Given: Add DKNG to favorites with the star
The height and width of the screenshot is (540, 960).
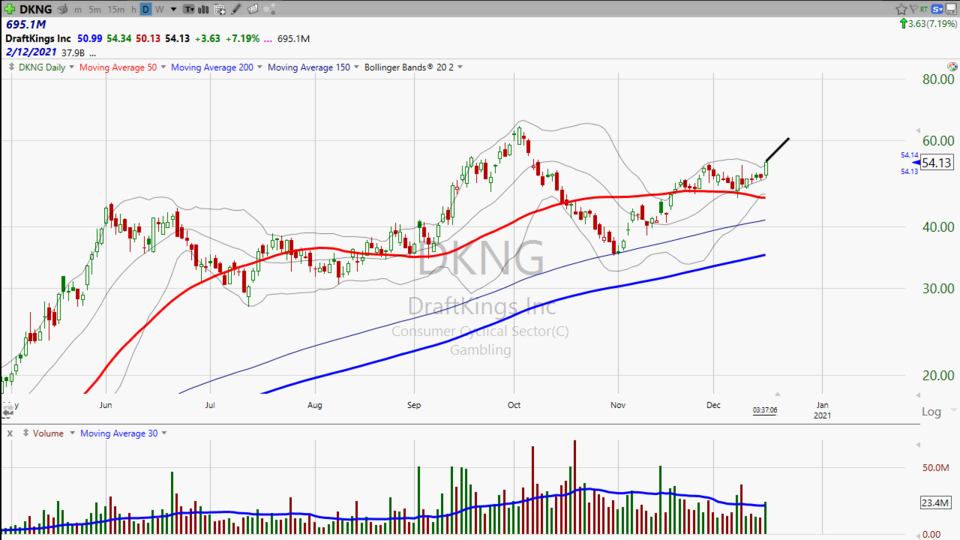Looking at the screenshot, I should pyautogui.click(x=901, y=9).
